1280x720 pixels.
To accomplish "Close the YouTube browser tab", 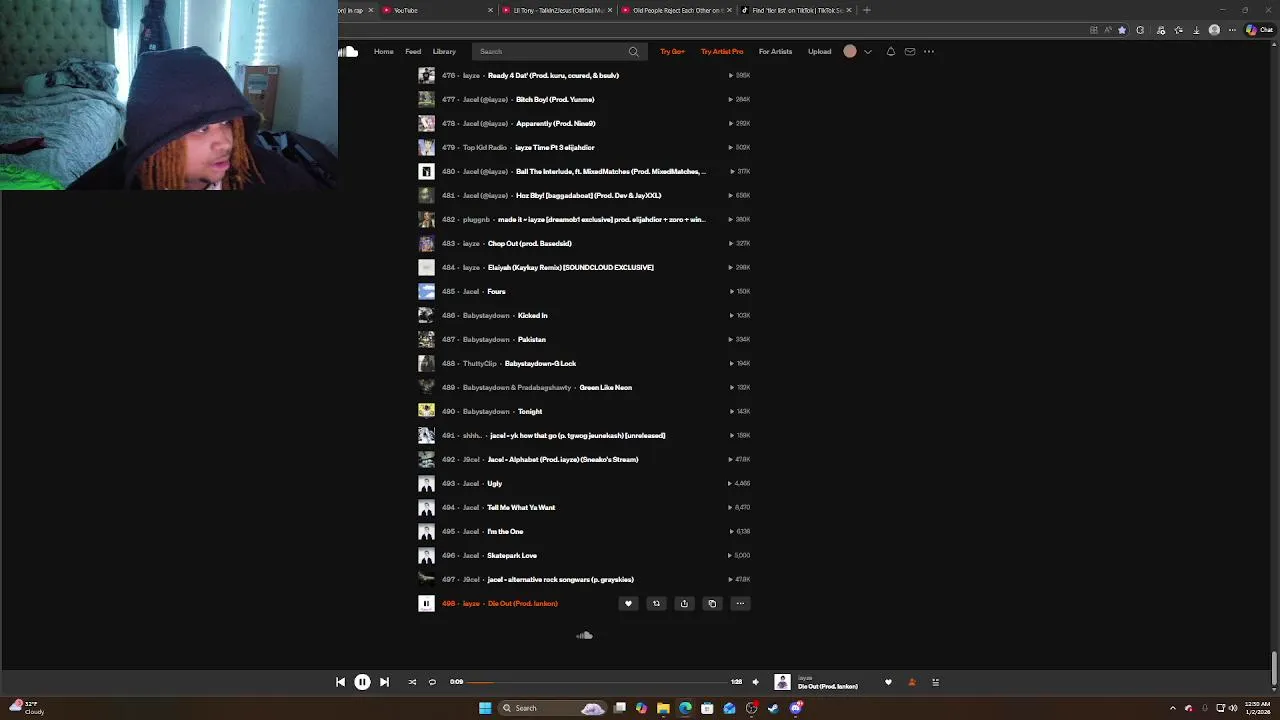I will (490, 10).
